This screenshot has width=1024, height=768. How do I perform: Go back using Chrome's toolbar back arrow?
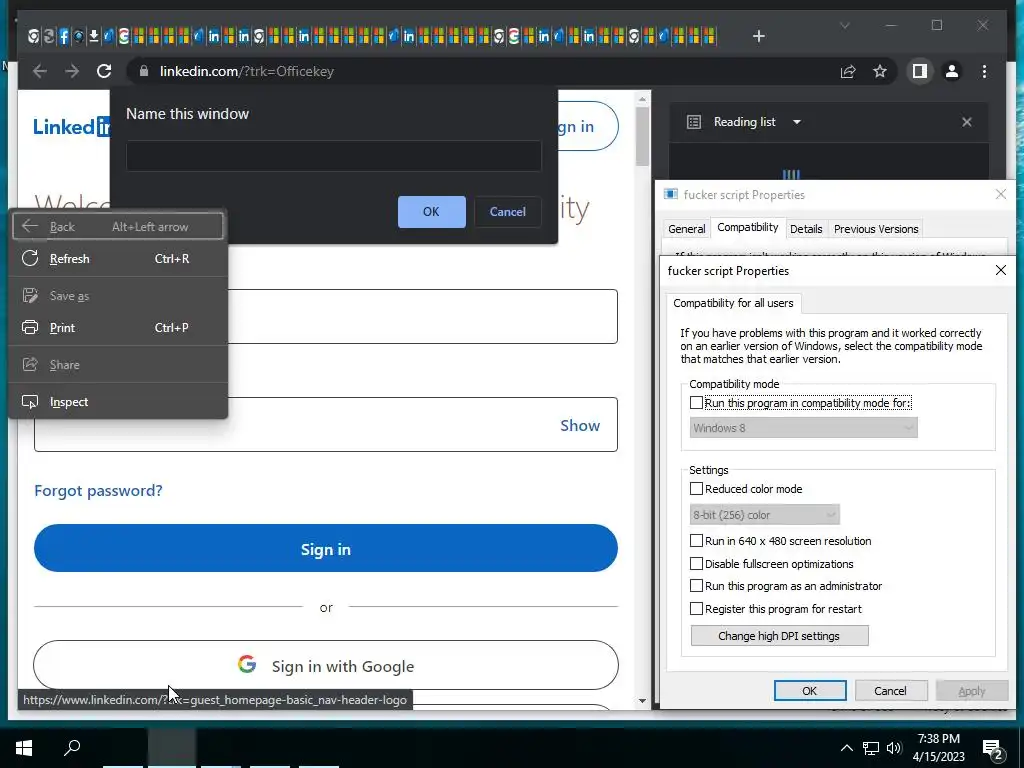(x=40, y=71)
